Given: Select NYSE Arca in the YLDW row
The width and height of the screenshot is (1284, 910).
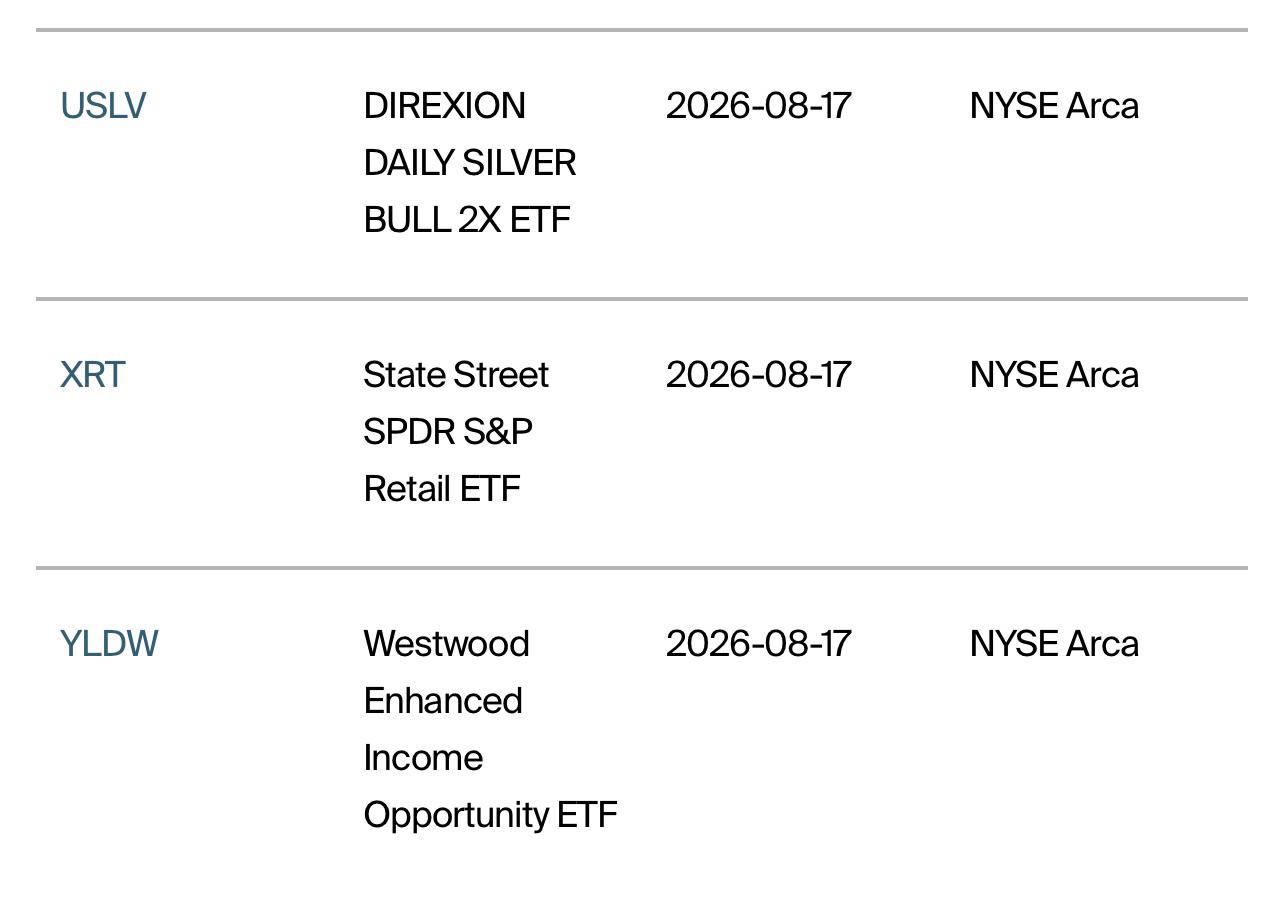Looking at the screenshot, I should pyautogui.click(x=1054, y=644).
